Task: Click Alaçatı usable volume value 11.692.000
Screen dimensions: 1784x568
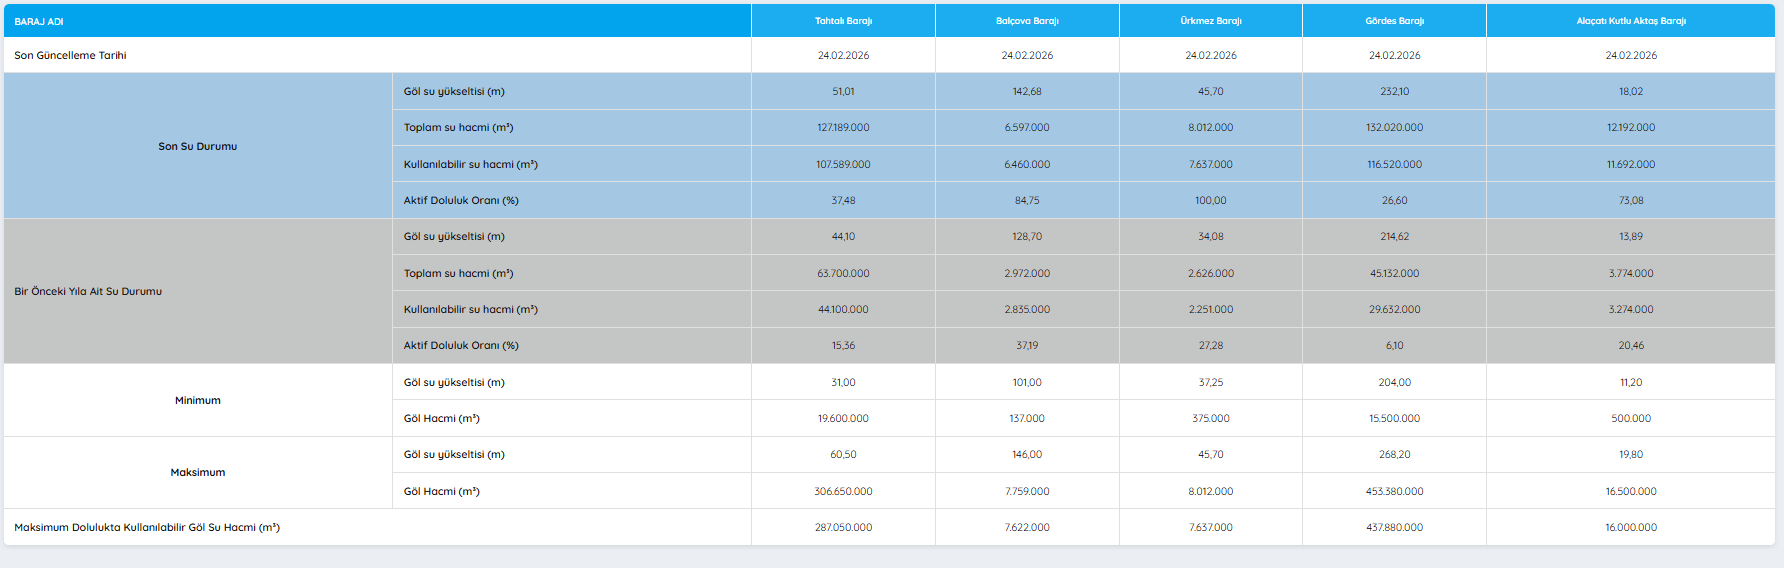Action: tap(1630, 164)
